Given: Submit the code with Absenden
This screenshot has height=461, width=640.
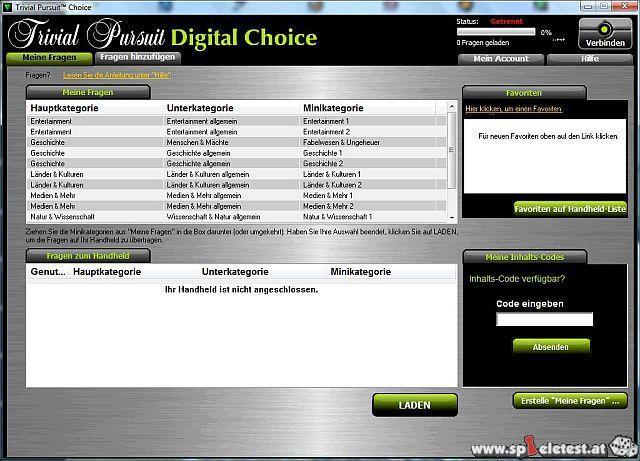Looking at the screenshot, I should [x=551, y=347].
